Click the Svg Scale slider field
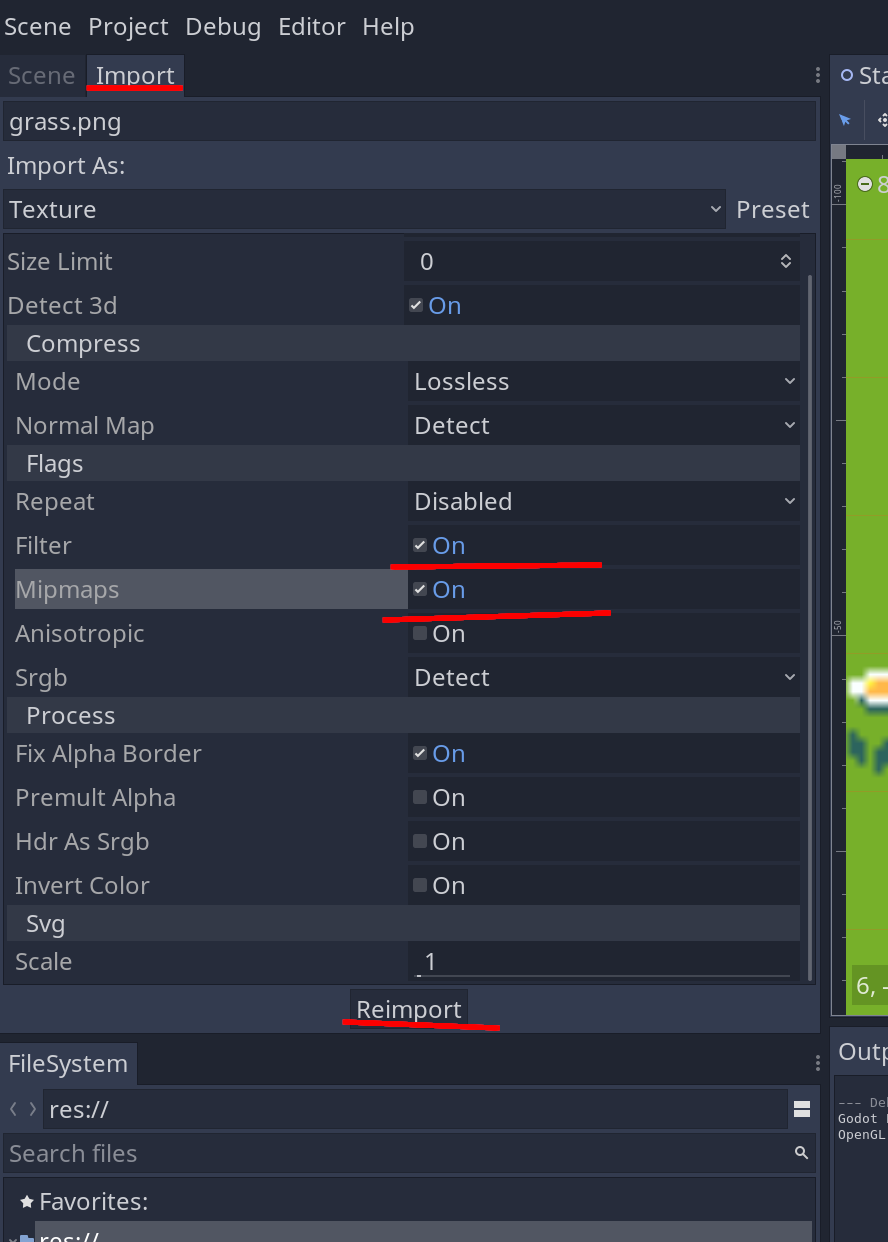 604,961
